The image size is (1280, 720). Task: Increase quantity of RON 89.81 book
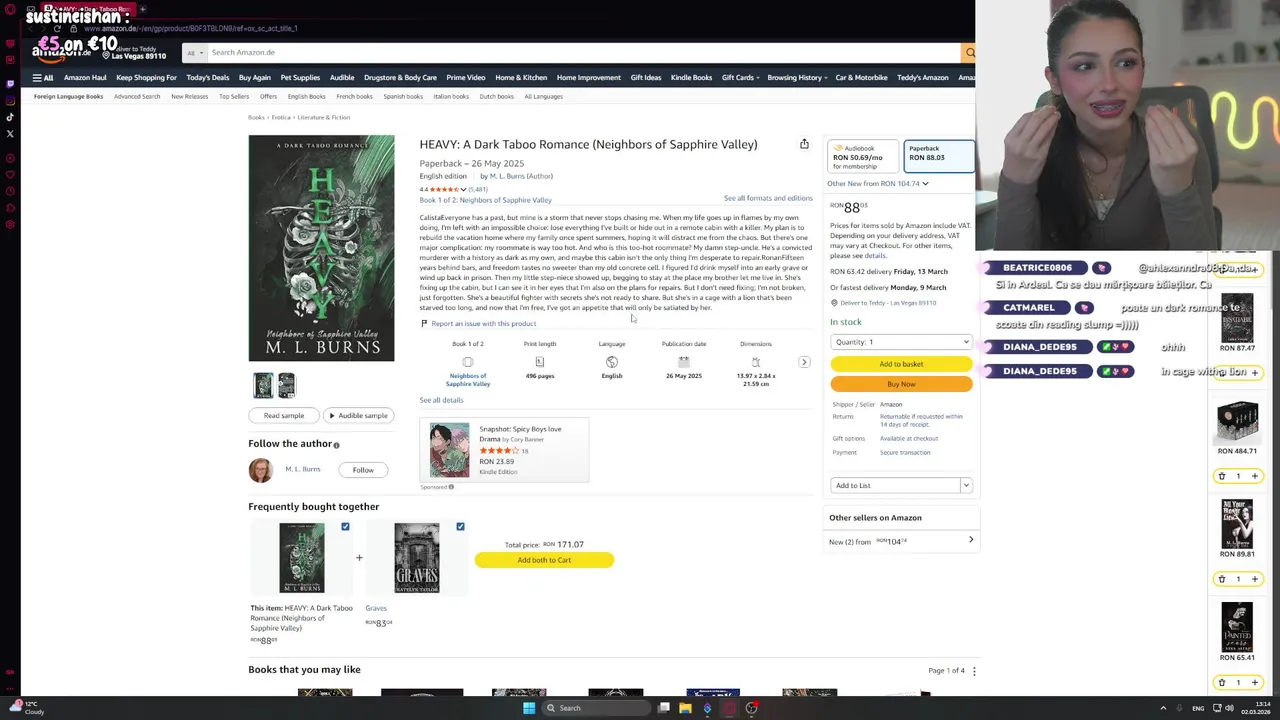[1255, 579]
